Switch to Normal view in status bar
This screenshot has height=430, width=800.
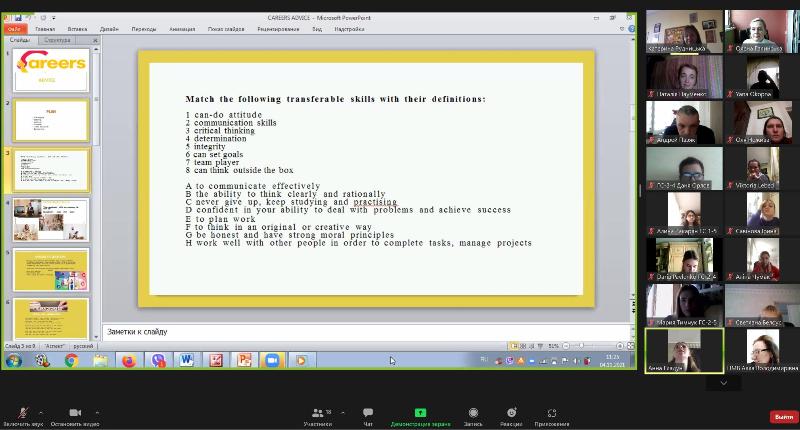[514, 346]
